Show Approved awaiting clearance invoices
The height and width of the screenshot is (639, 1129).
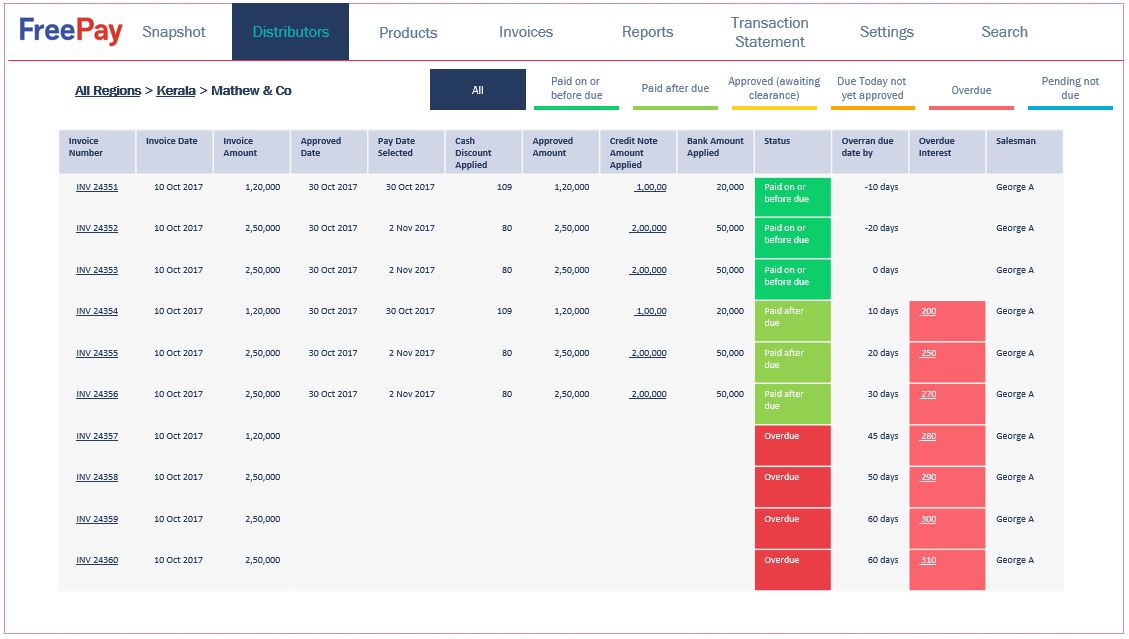click(774, 88)
